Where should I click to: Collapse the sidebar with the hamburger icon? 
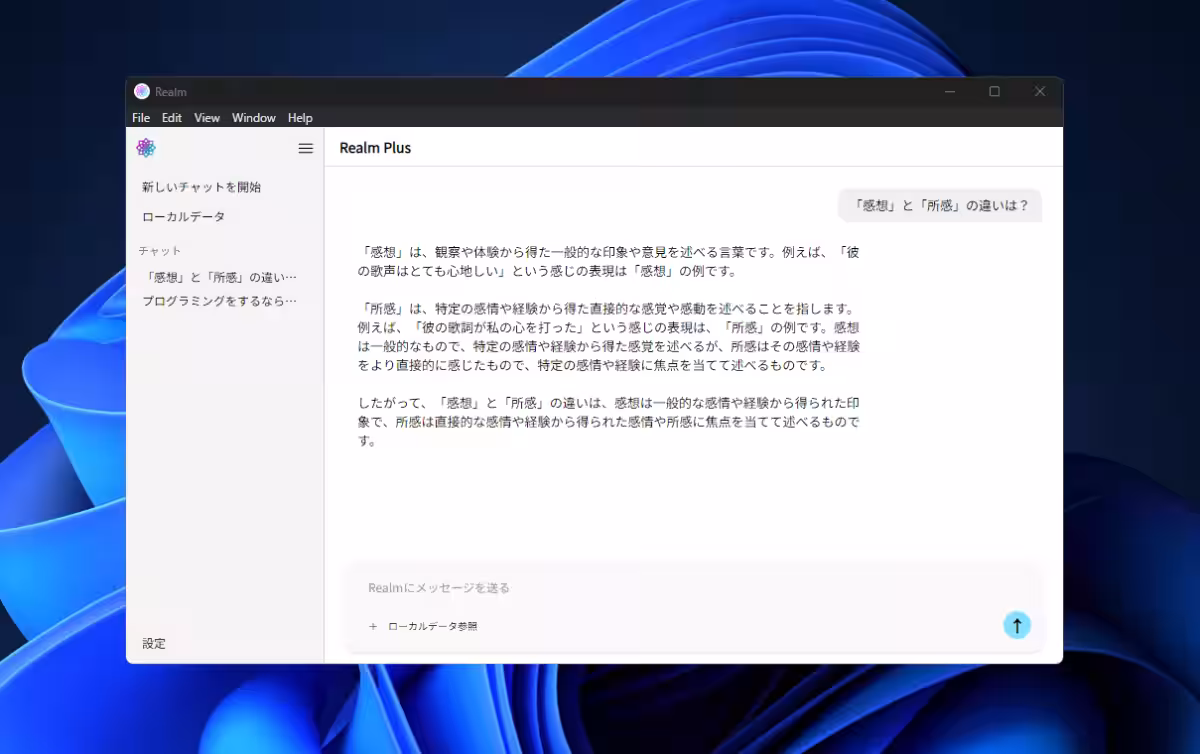[x=306, y=148]
